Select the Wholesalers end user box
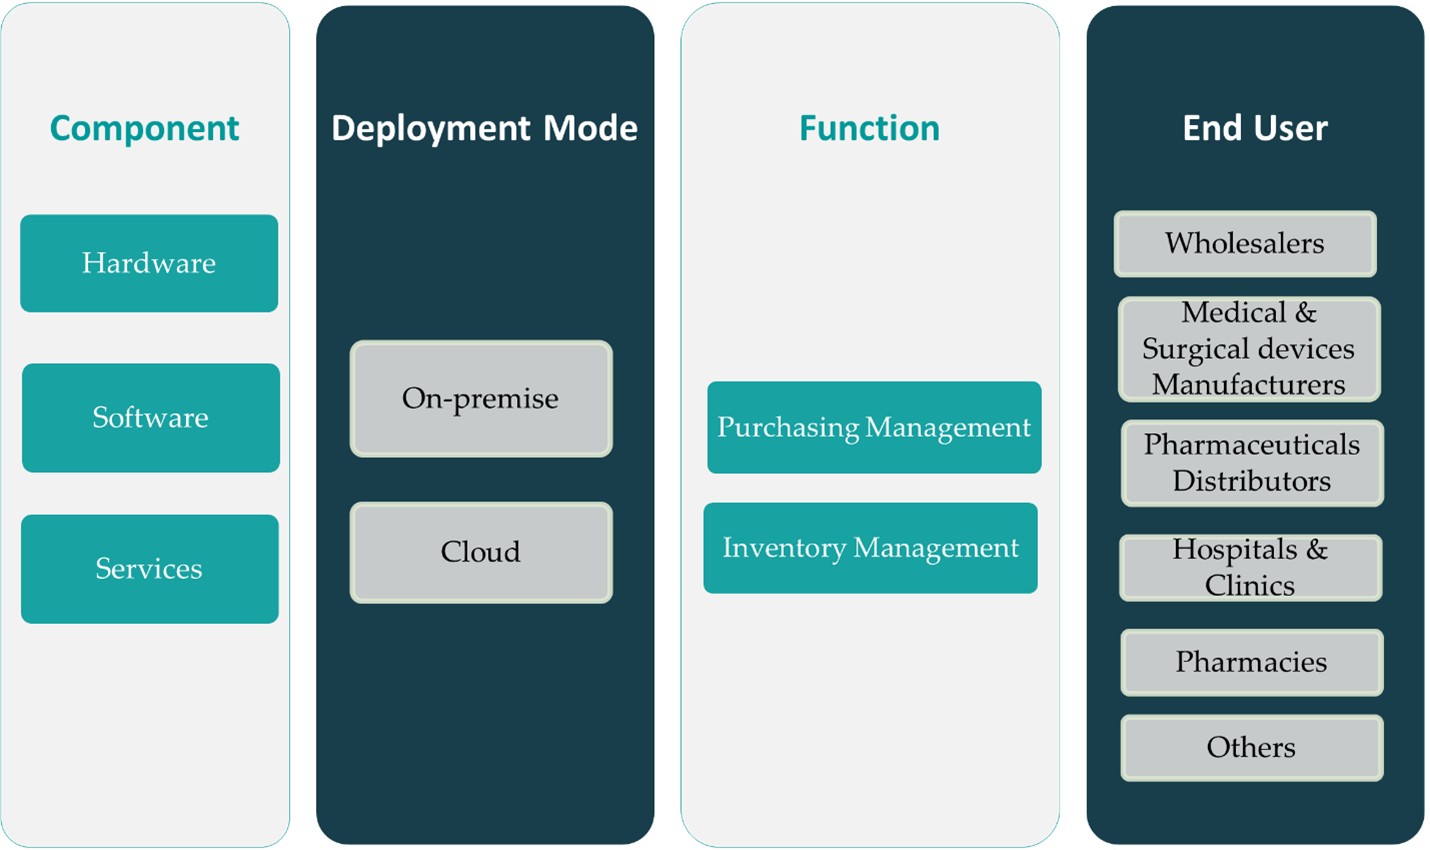Viewport: 1430px width, 850px height. 1245,243
